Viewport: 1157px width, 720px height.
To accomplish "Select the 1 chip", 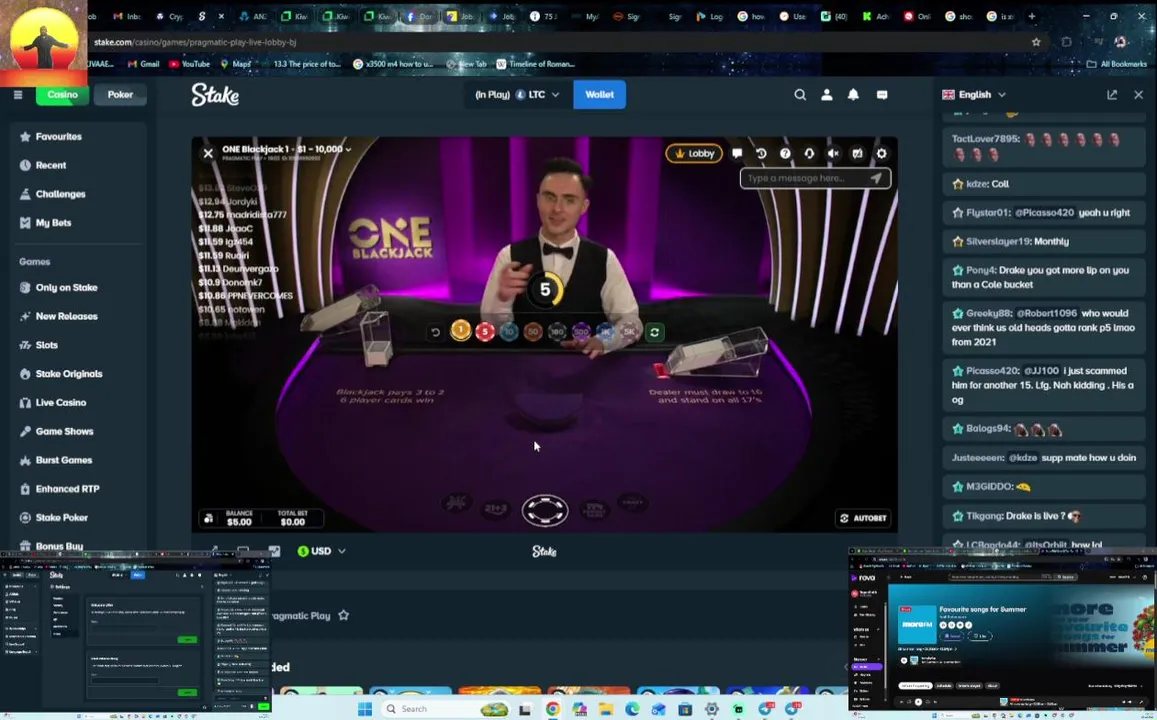I will pos(460,331).
